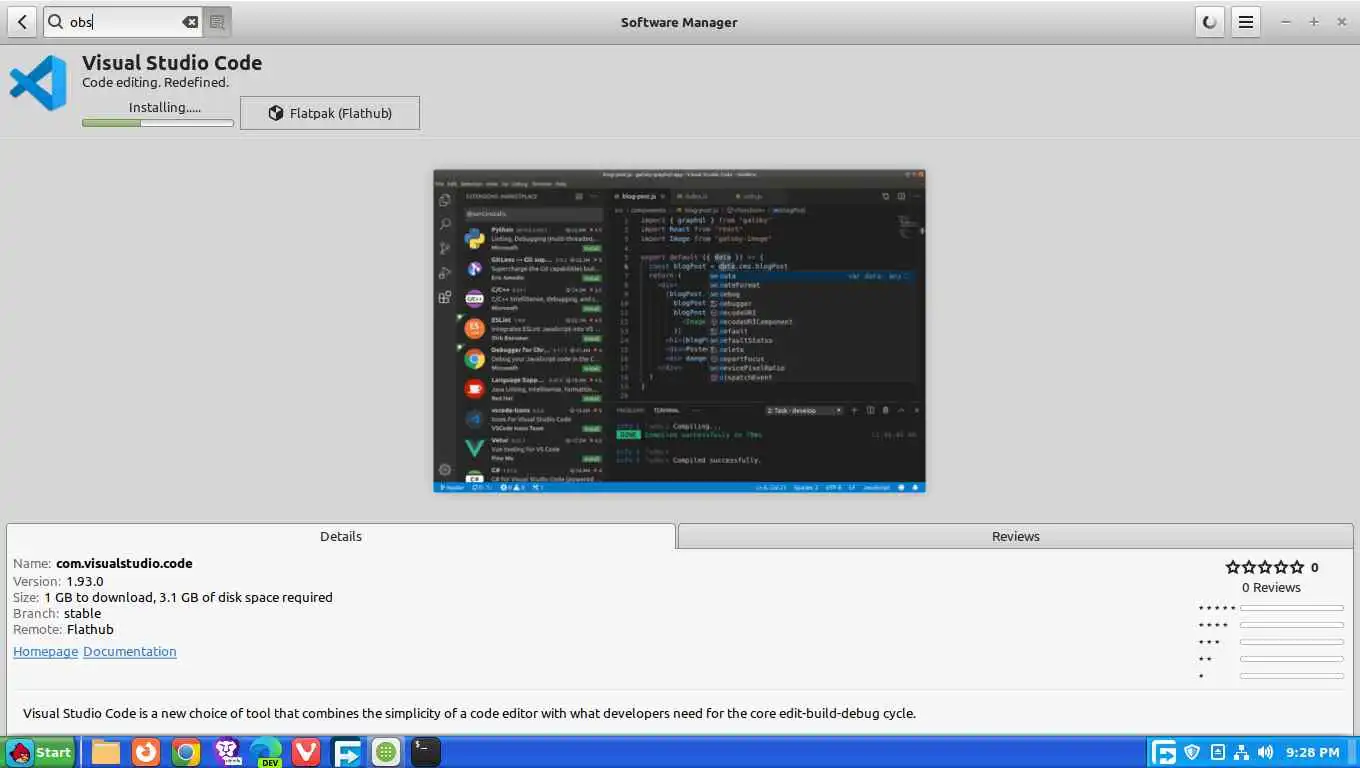Click the five-star rating bar
The width and height of the screenshot is (1360, 768).
(x=1291, y=608)
